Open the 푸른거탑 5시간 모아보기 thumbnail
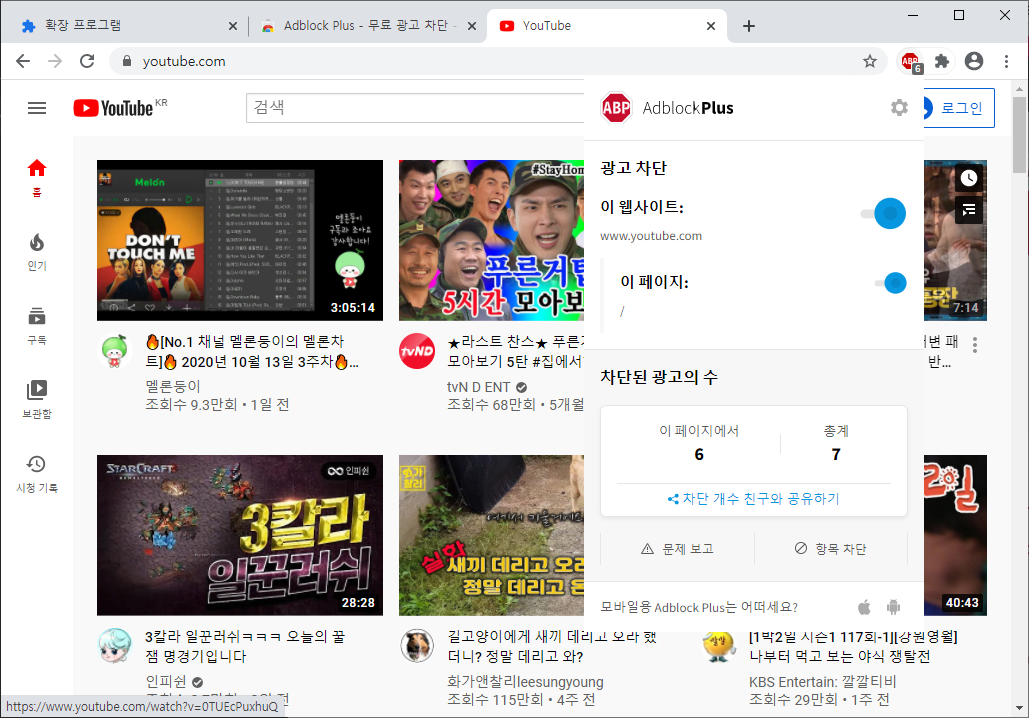The width and height of the screenshot is (1029, 718). (x=491, y=240)
